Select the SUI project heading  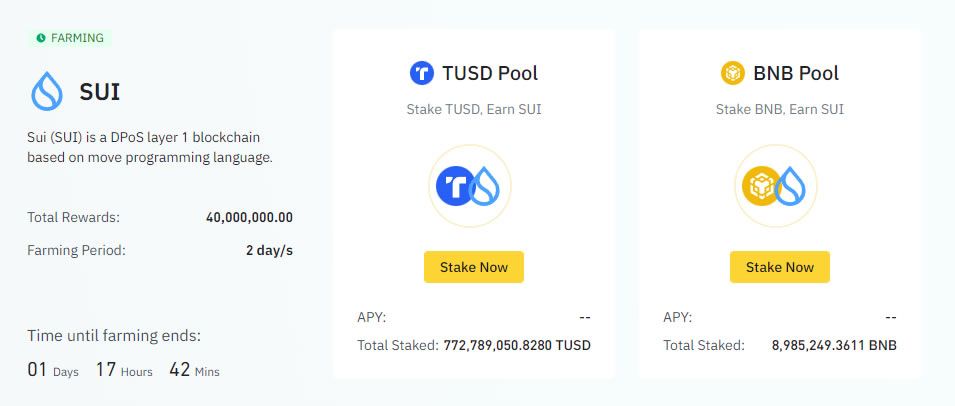[x=100, y=93]
